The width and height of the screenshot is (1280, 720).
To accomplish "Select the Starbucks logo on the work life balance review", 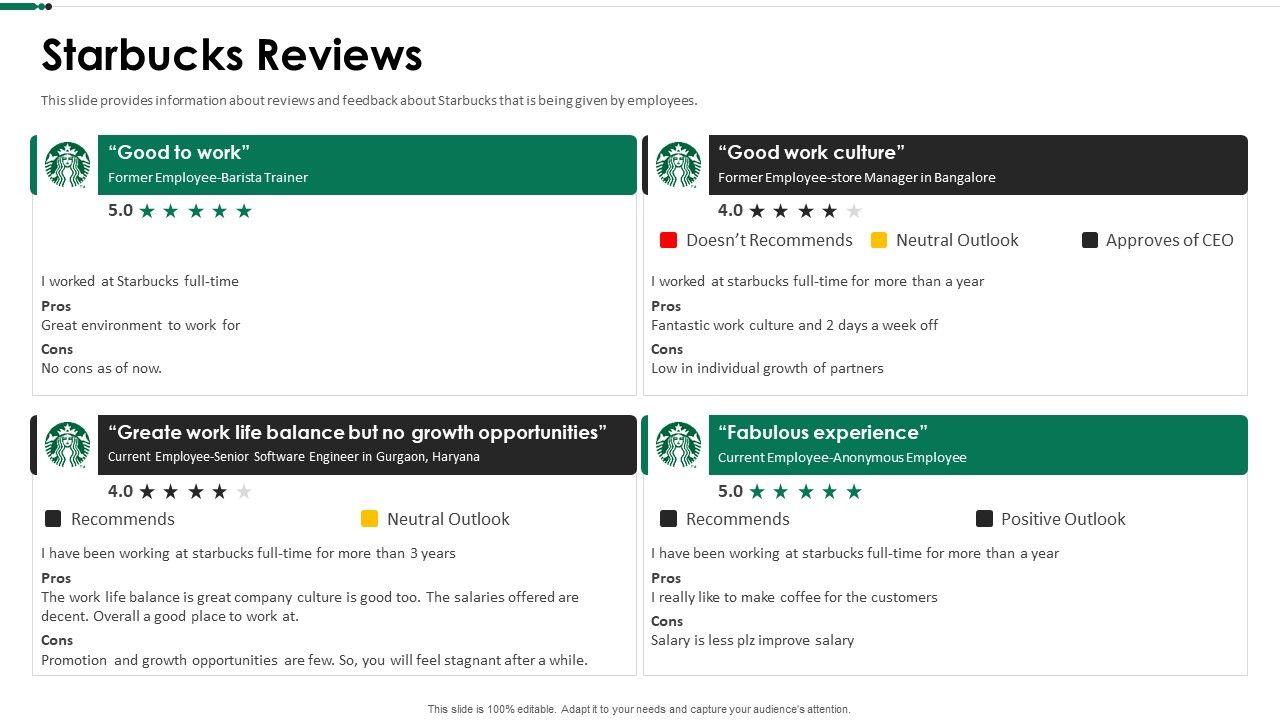I will coord(67,445).
